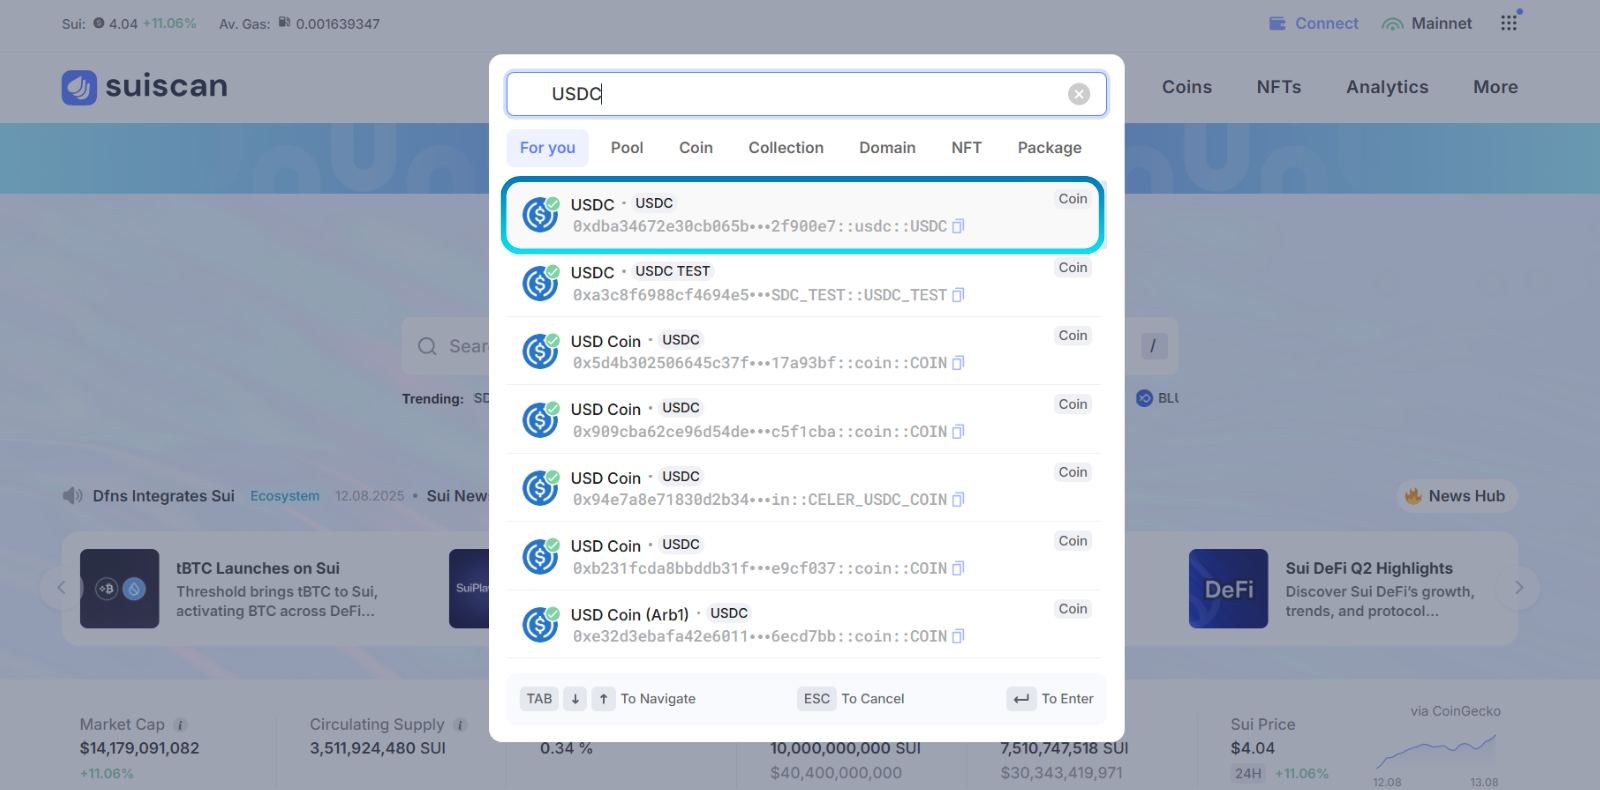Switch to the Pool tab

pos(627,148)
